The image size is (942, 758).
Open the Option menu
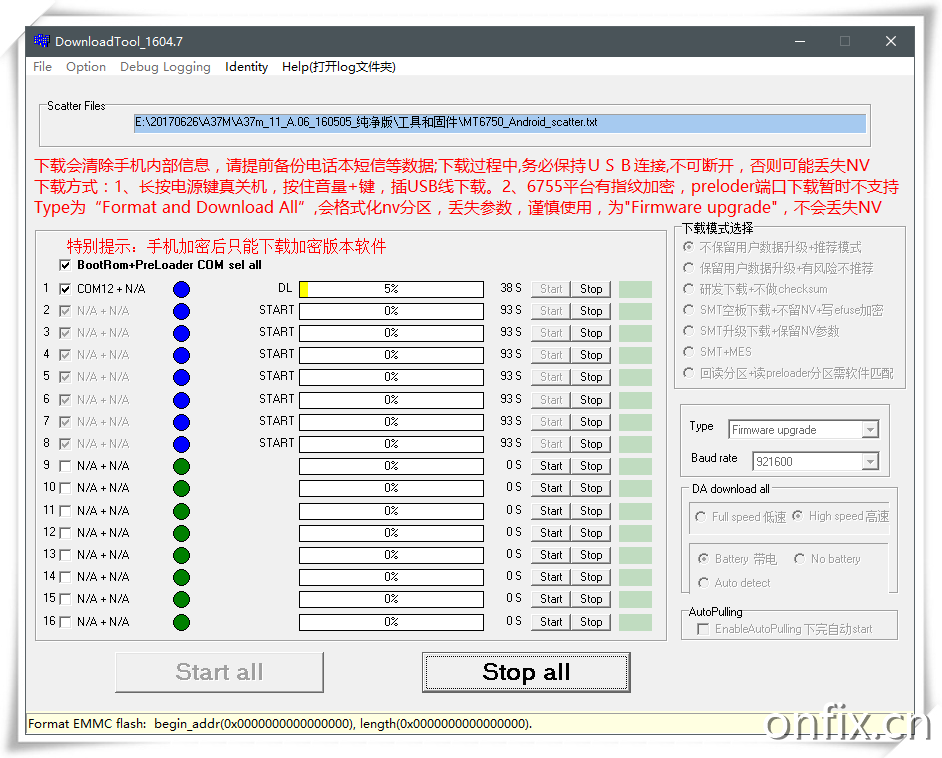(x=86, y=67)
